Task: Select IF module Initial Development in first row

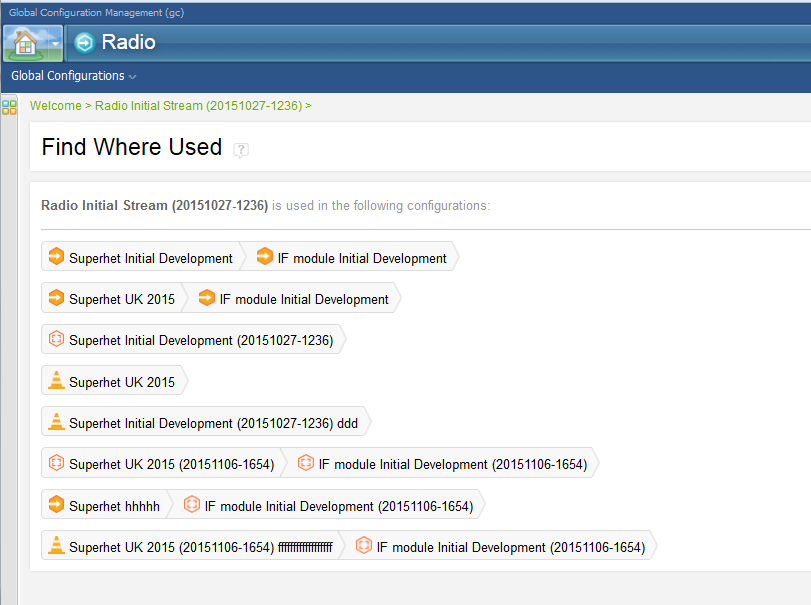Action: [361, 258]
